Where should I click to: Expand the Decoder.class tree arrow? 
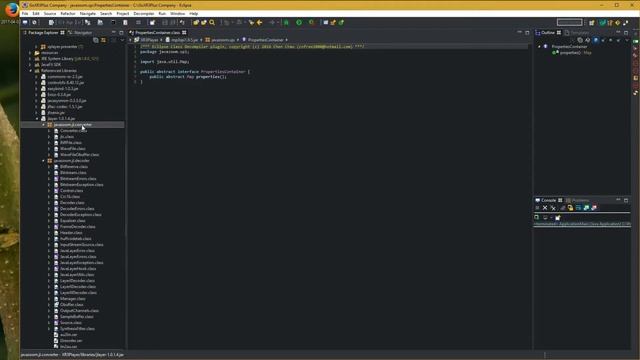49,202
